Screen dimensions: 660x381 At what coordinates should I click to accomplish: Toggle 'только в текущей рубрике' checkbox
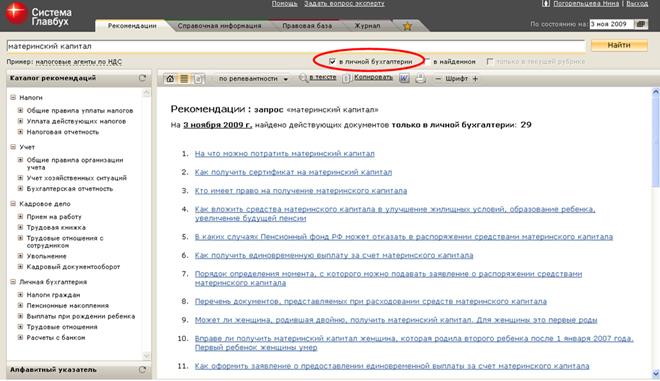coord(490,61)
